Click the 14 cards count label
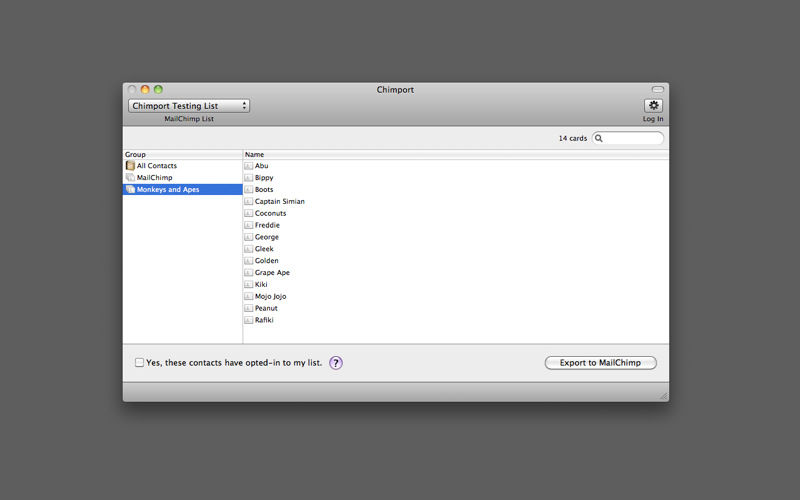This screenshot has height=500, width=800. (572, 138)
